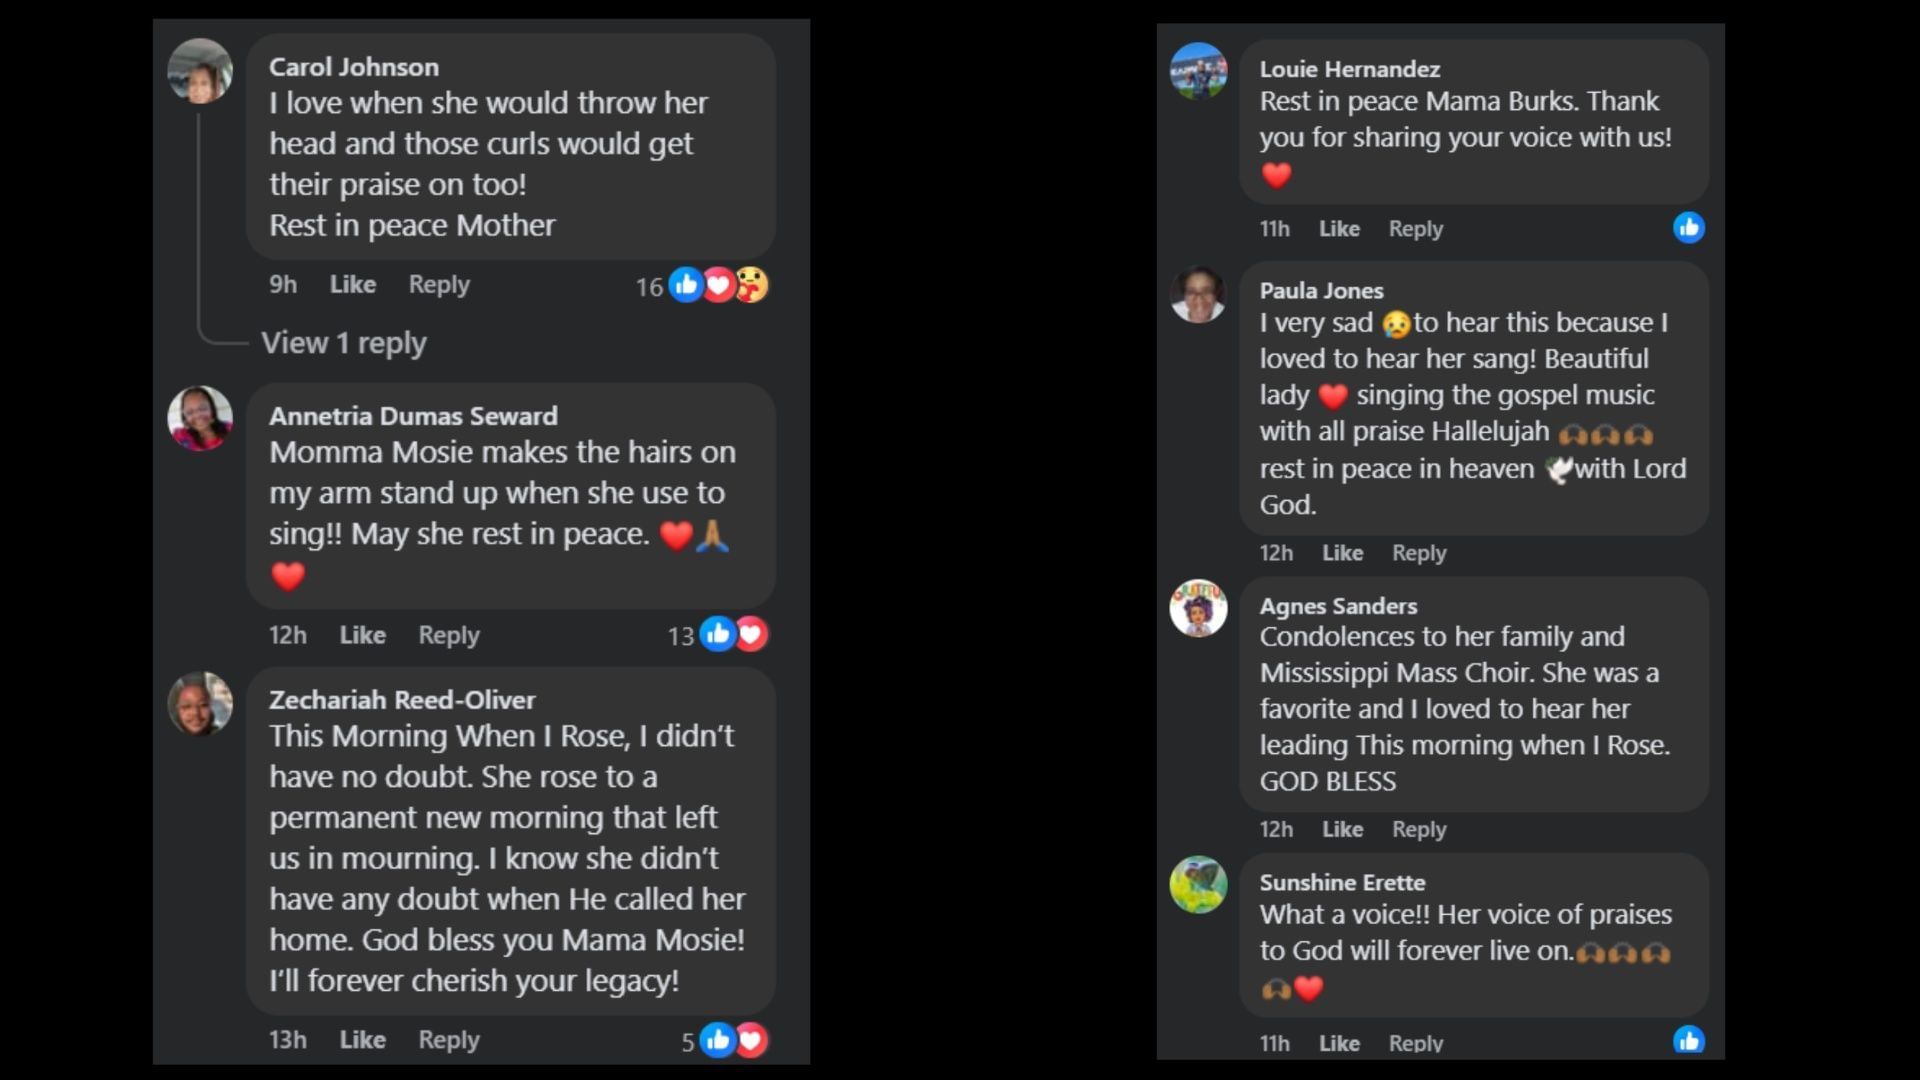
Task: Open Louie Hernandez's profile avatar
Action: 1198,71
